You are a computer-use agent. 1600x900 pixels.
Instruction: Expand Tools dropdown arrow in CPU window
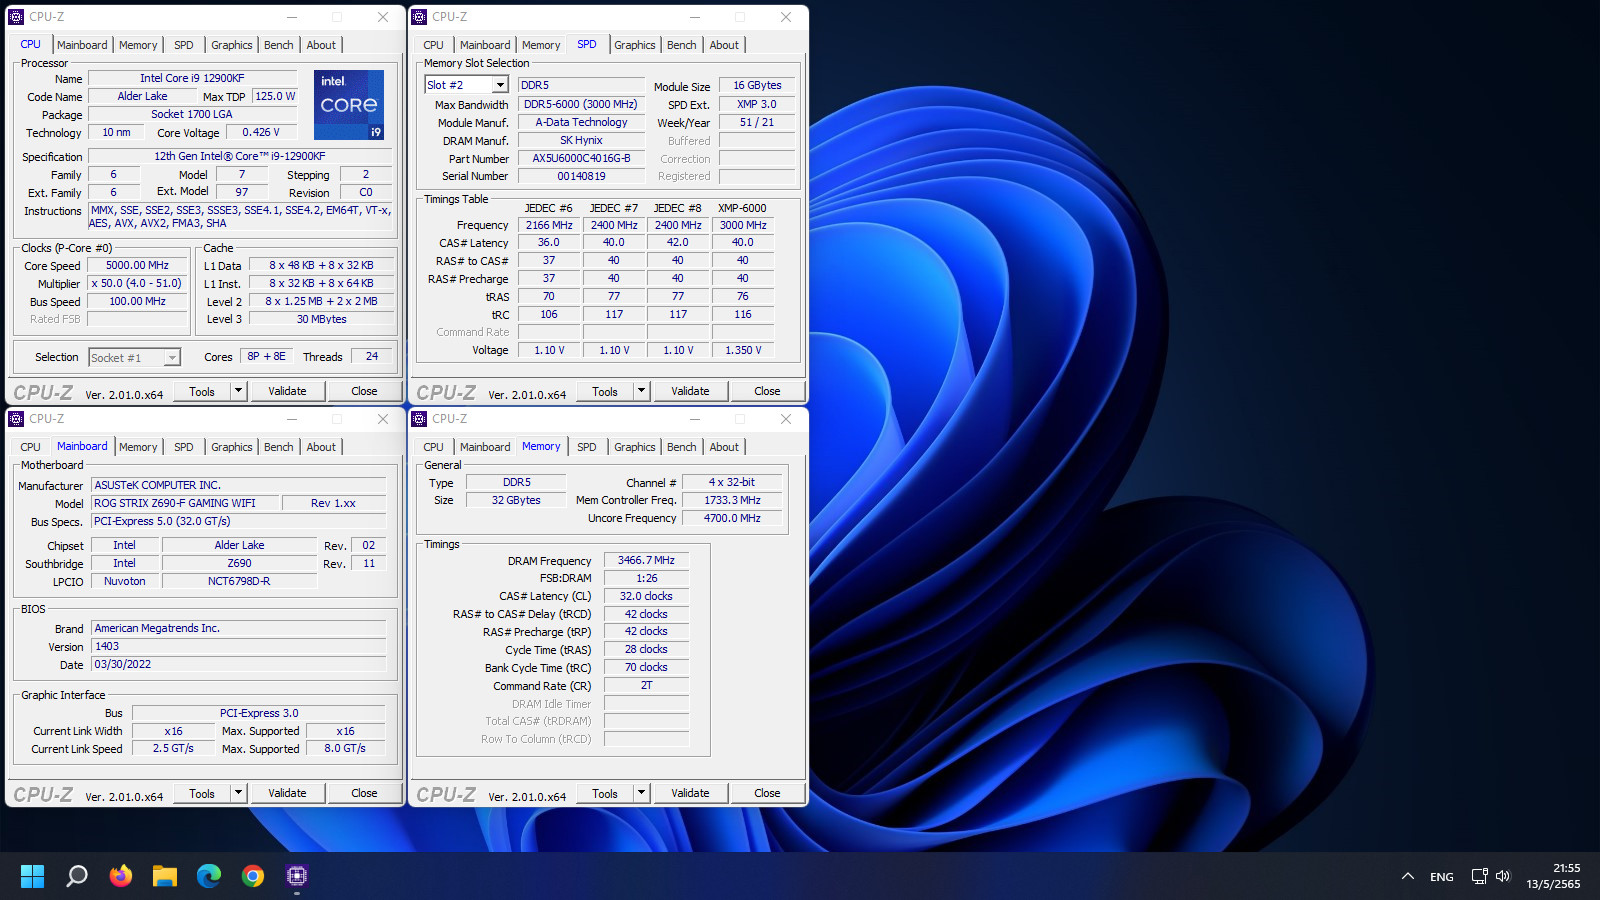238,391
